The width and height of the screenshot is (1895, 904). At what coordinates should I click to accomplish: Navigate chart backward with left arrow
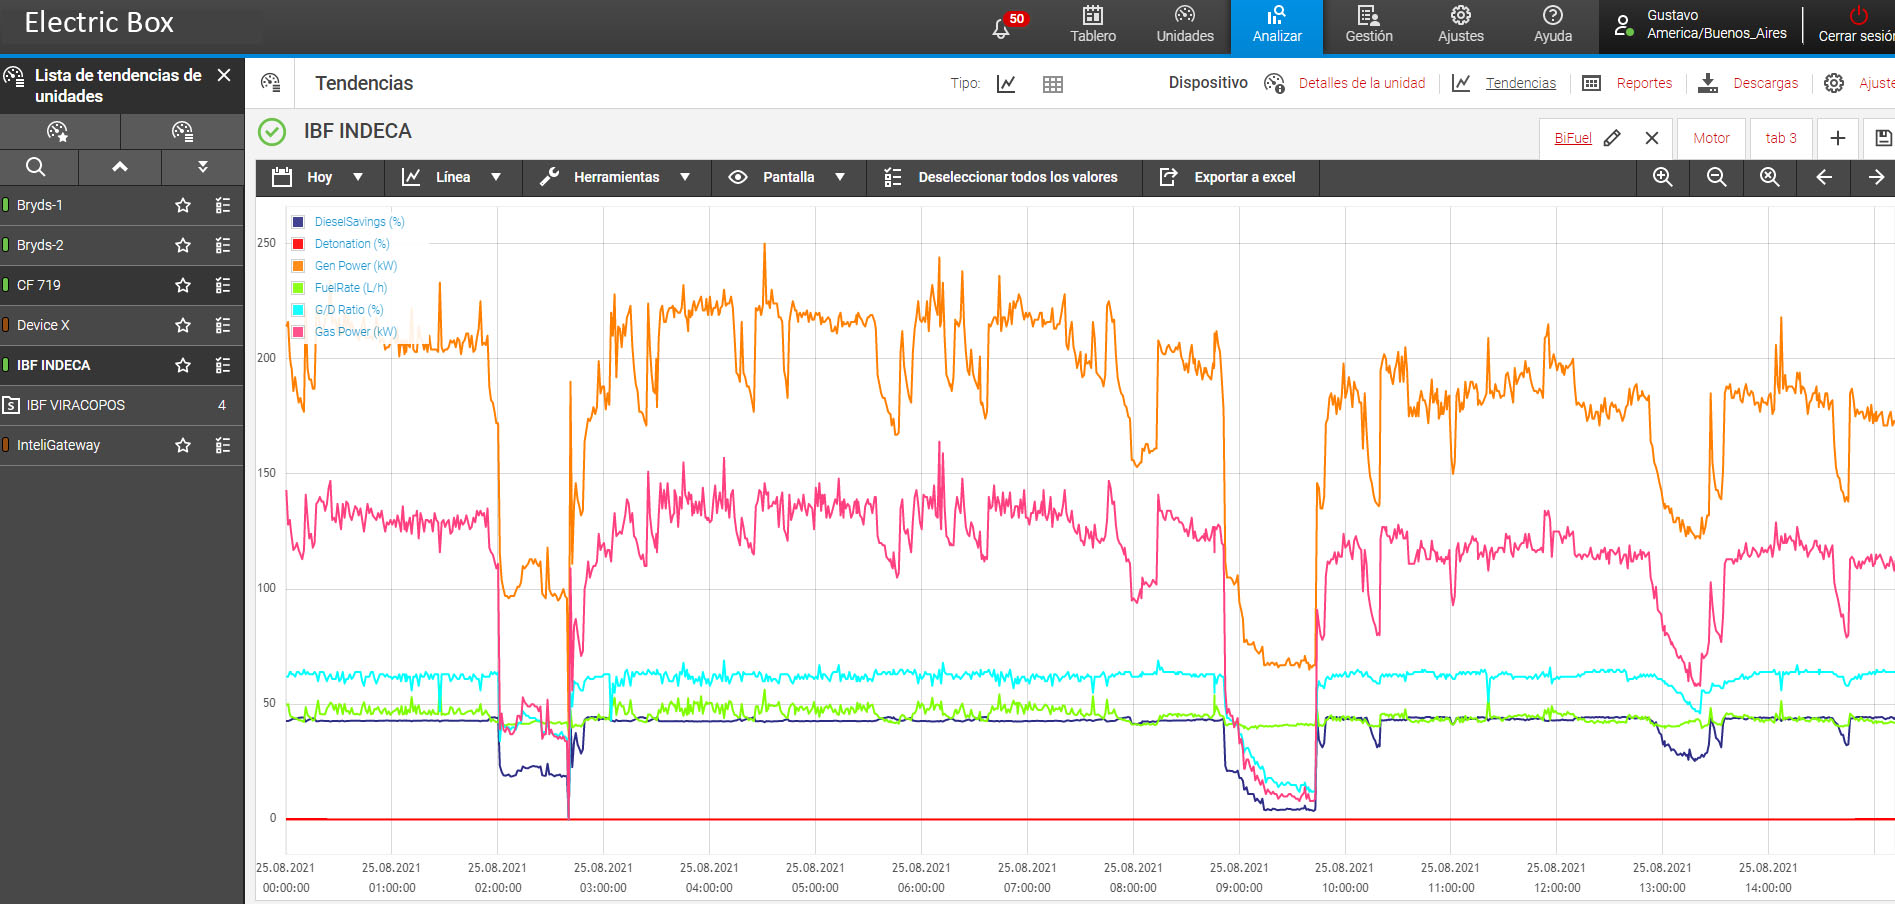pos(1823,177)
